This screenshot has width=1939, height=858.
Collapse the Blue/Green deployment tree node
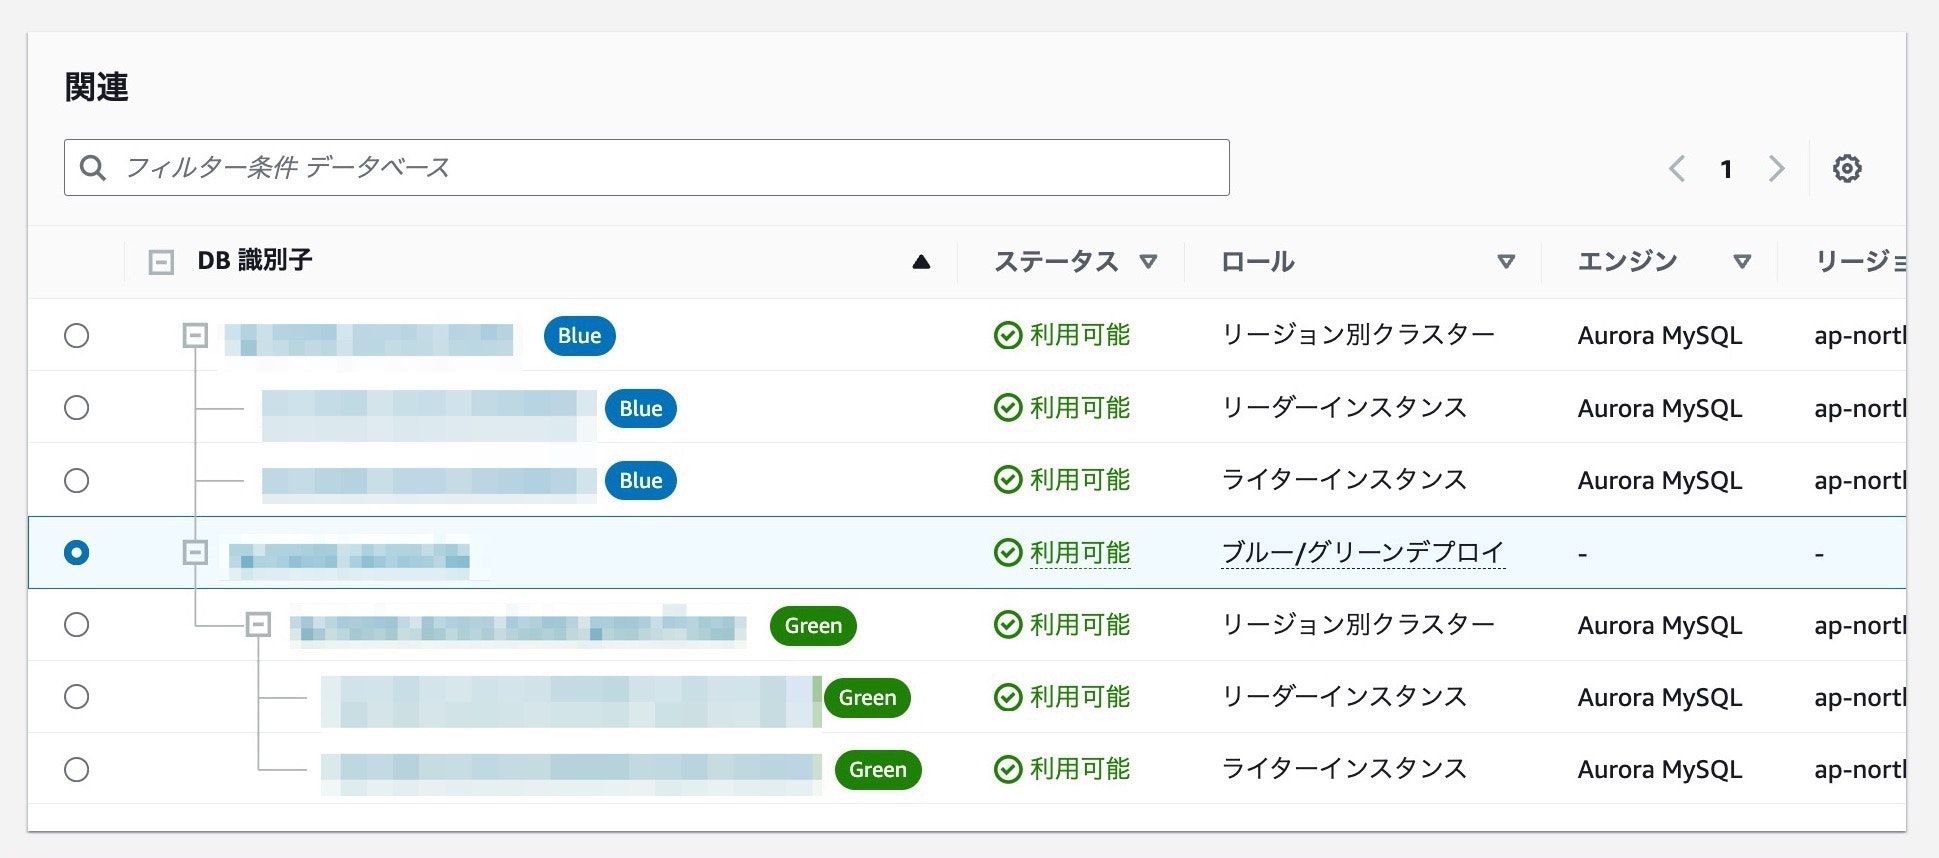[x=195, y=552]
